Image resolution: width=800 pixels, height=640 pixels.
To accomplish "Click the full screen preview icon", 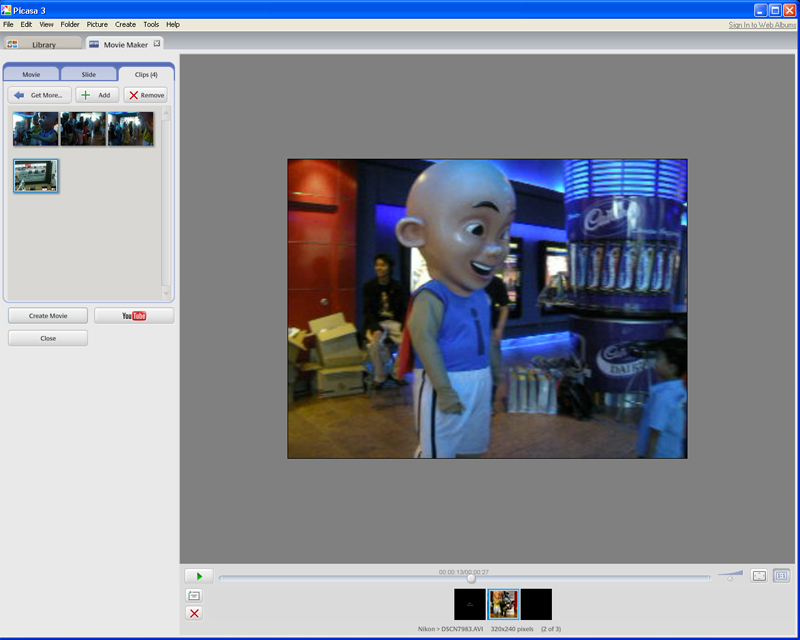I will coord(759,576).
